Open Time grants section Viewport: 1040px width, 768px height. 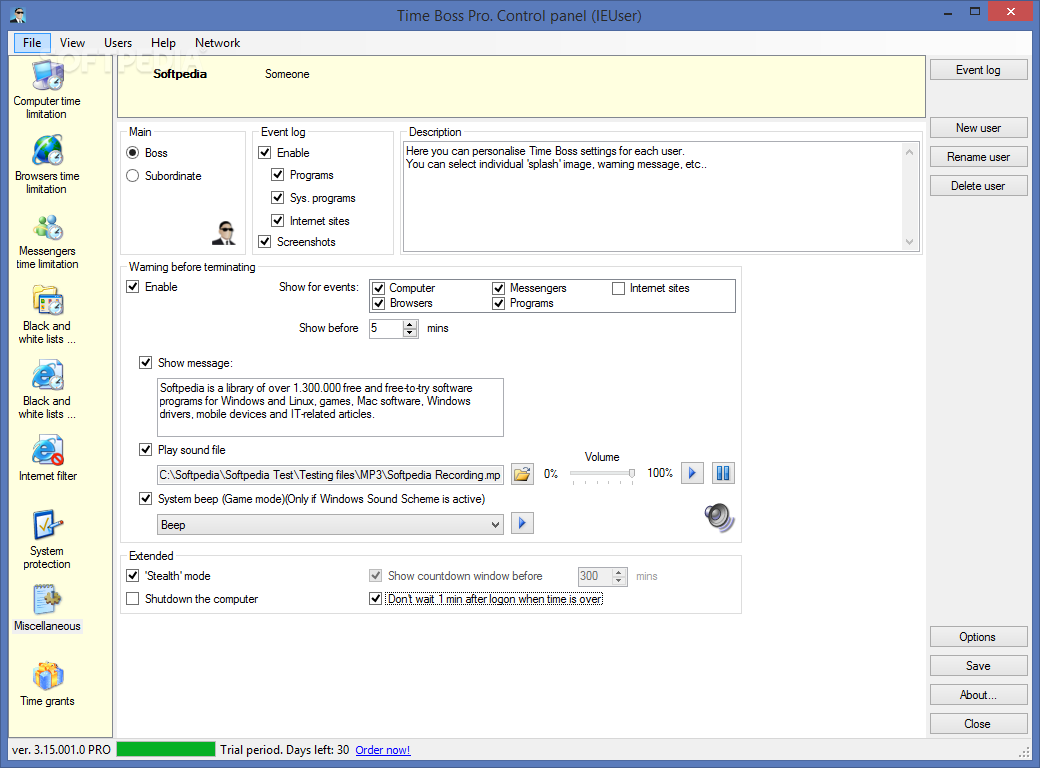47,684
